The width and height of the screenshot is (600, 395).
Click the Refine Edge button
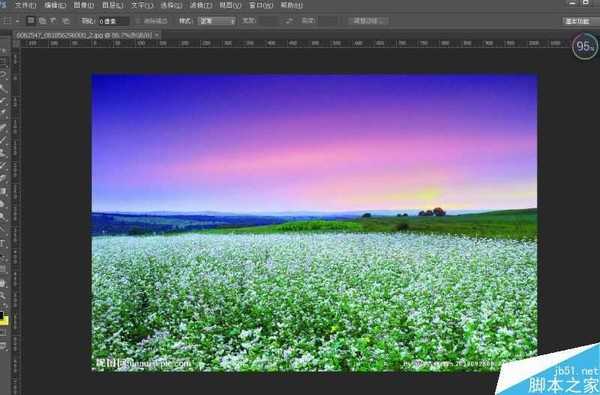click(x=368, y=21)
